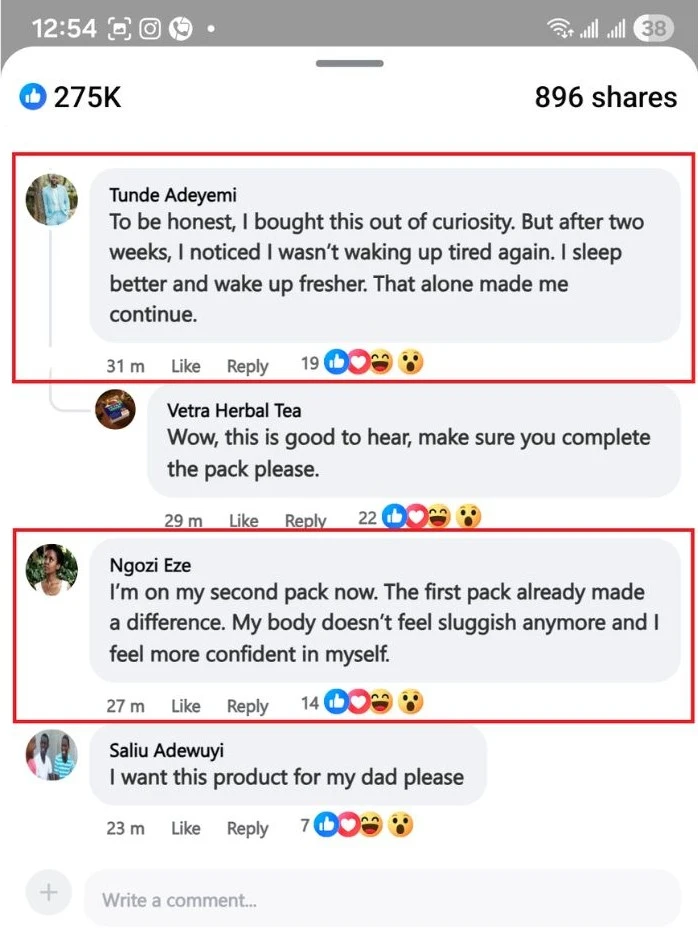The image size is (698, 942).
Task: Reply to Saliu Adewuyi's comment
Action: pos(247,828)
